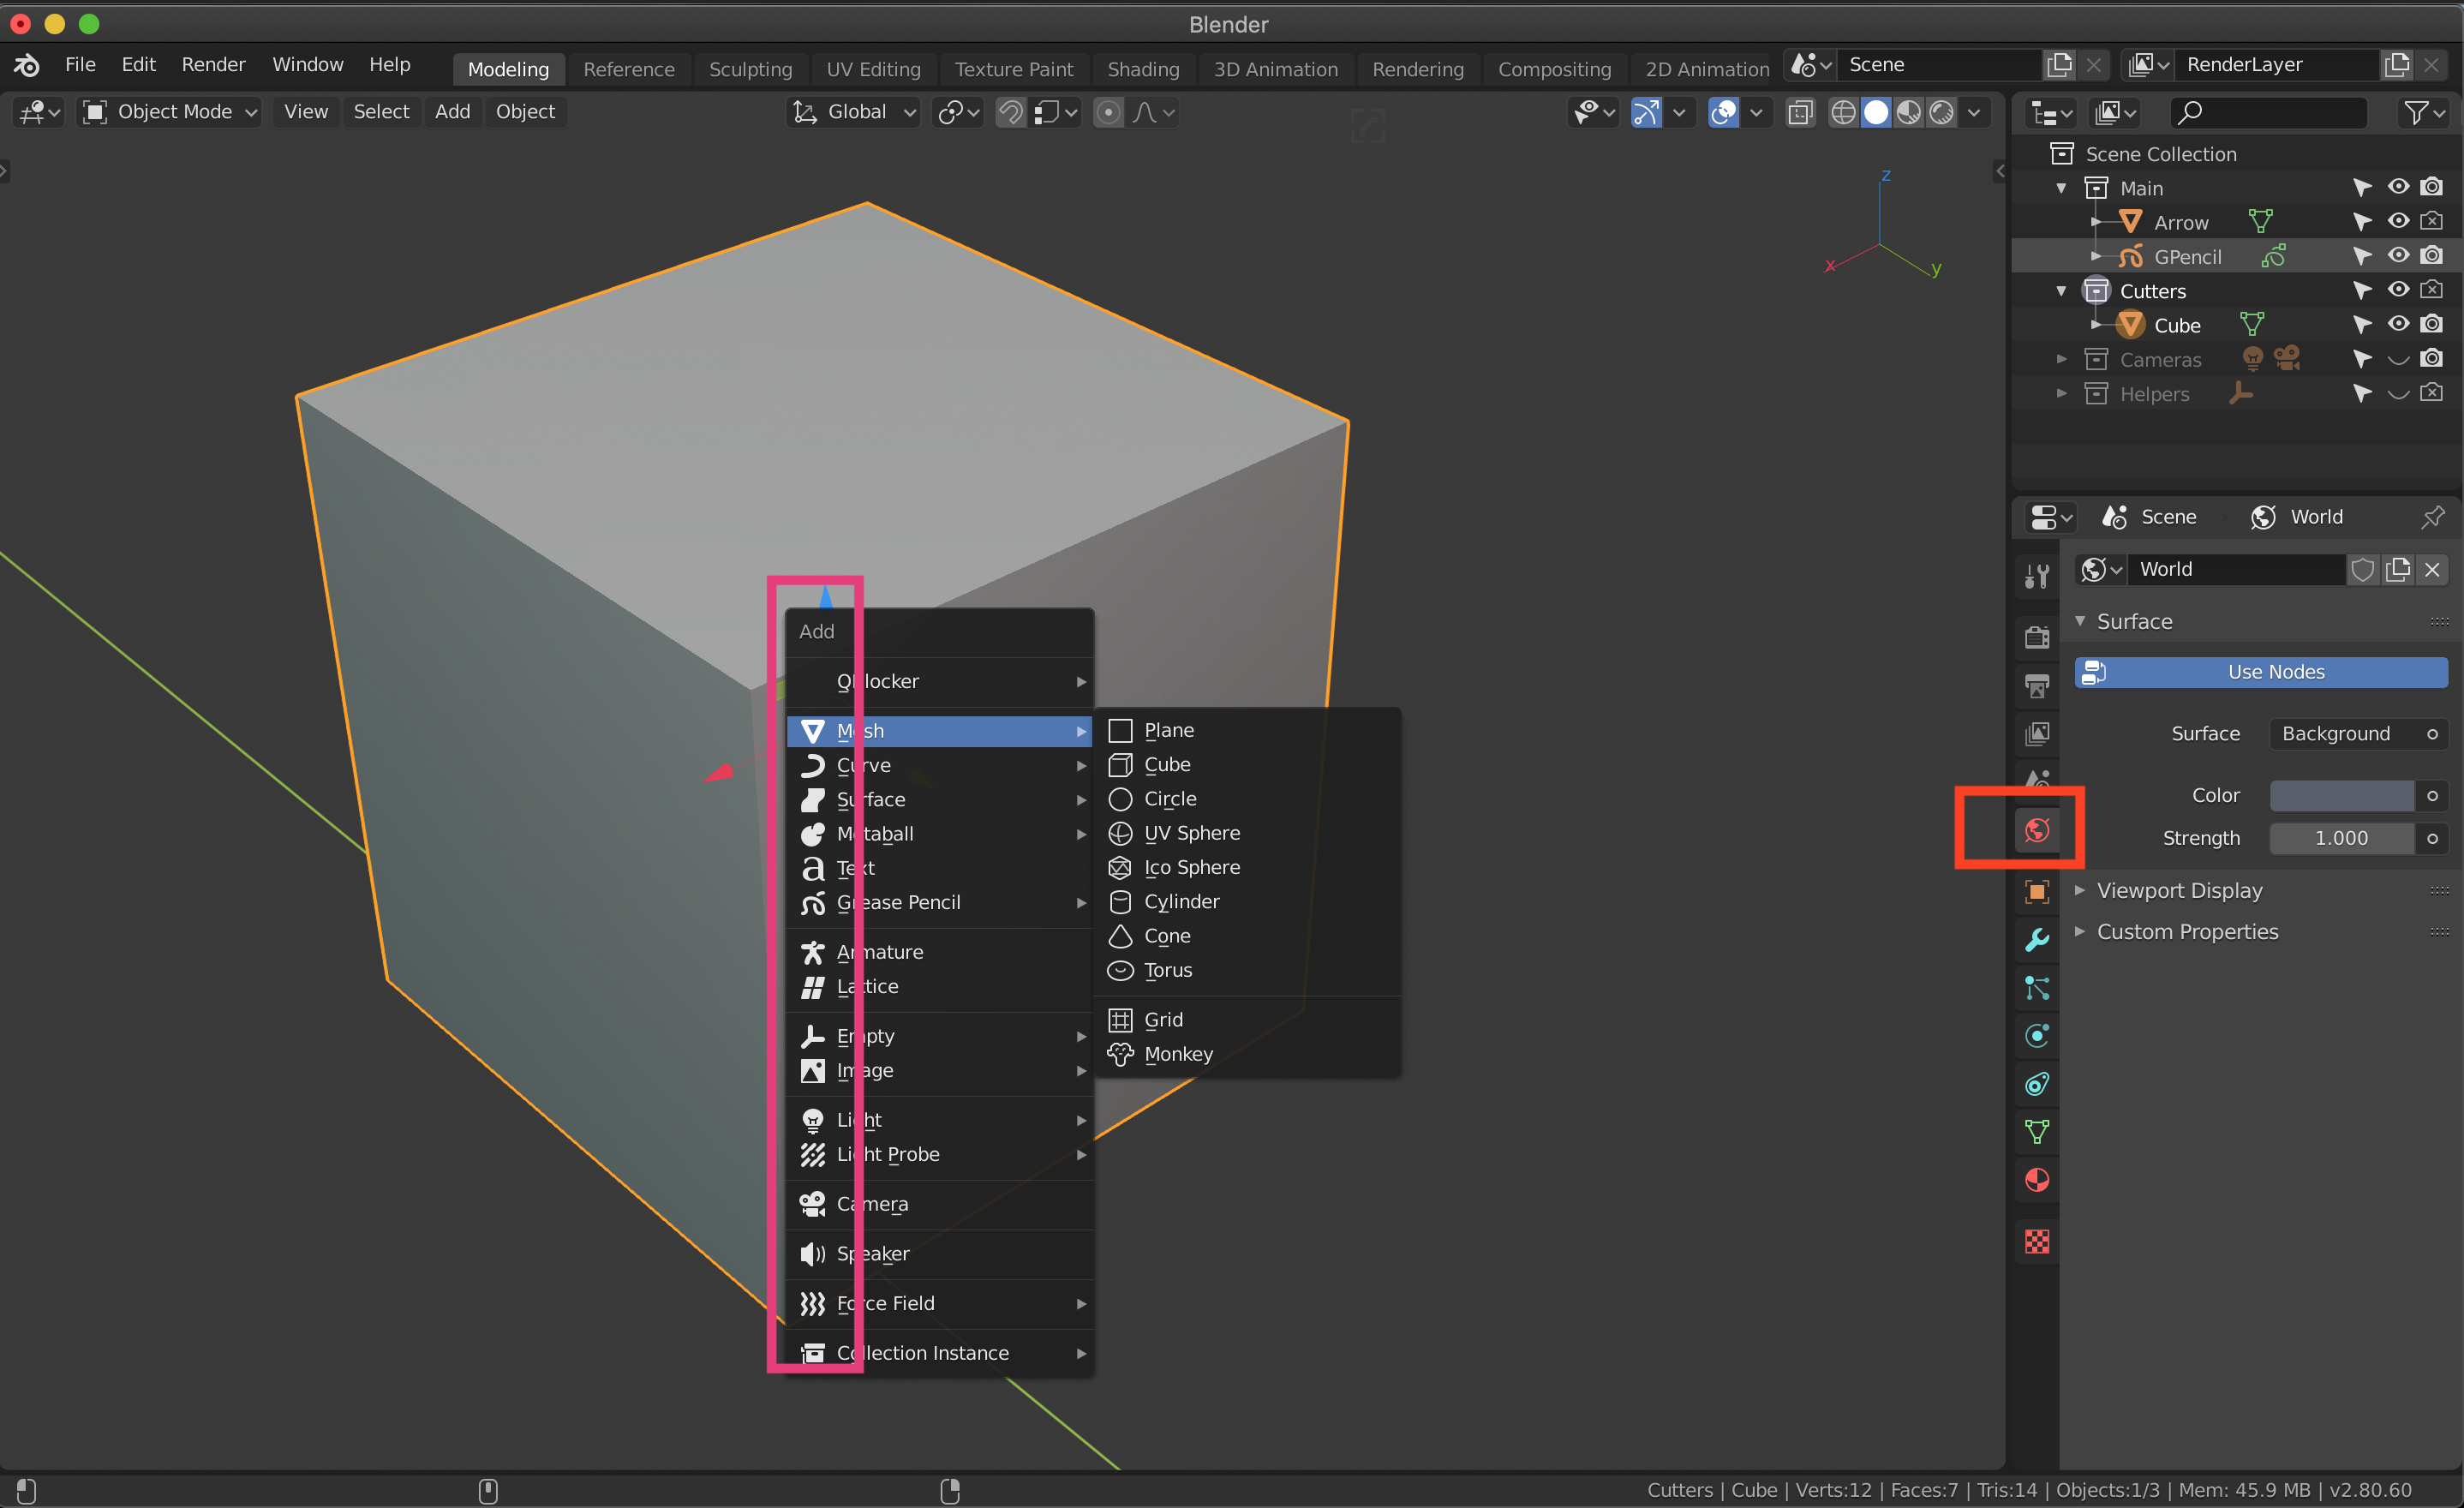This screenshot has width=2464, height=1508.
Task: Click the outliner search field
Action: (x=2267, y=112)
